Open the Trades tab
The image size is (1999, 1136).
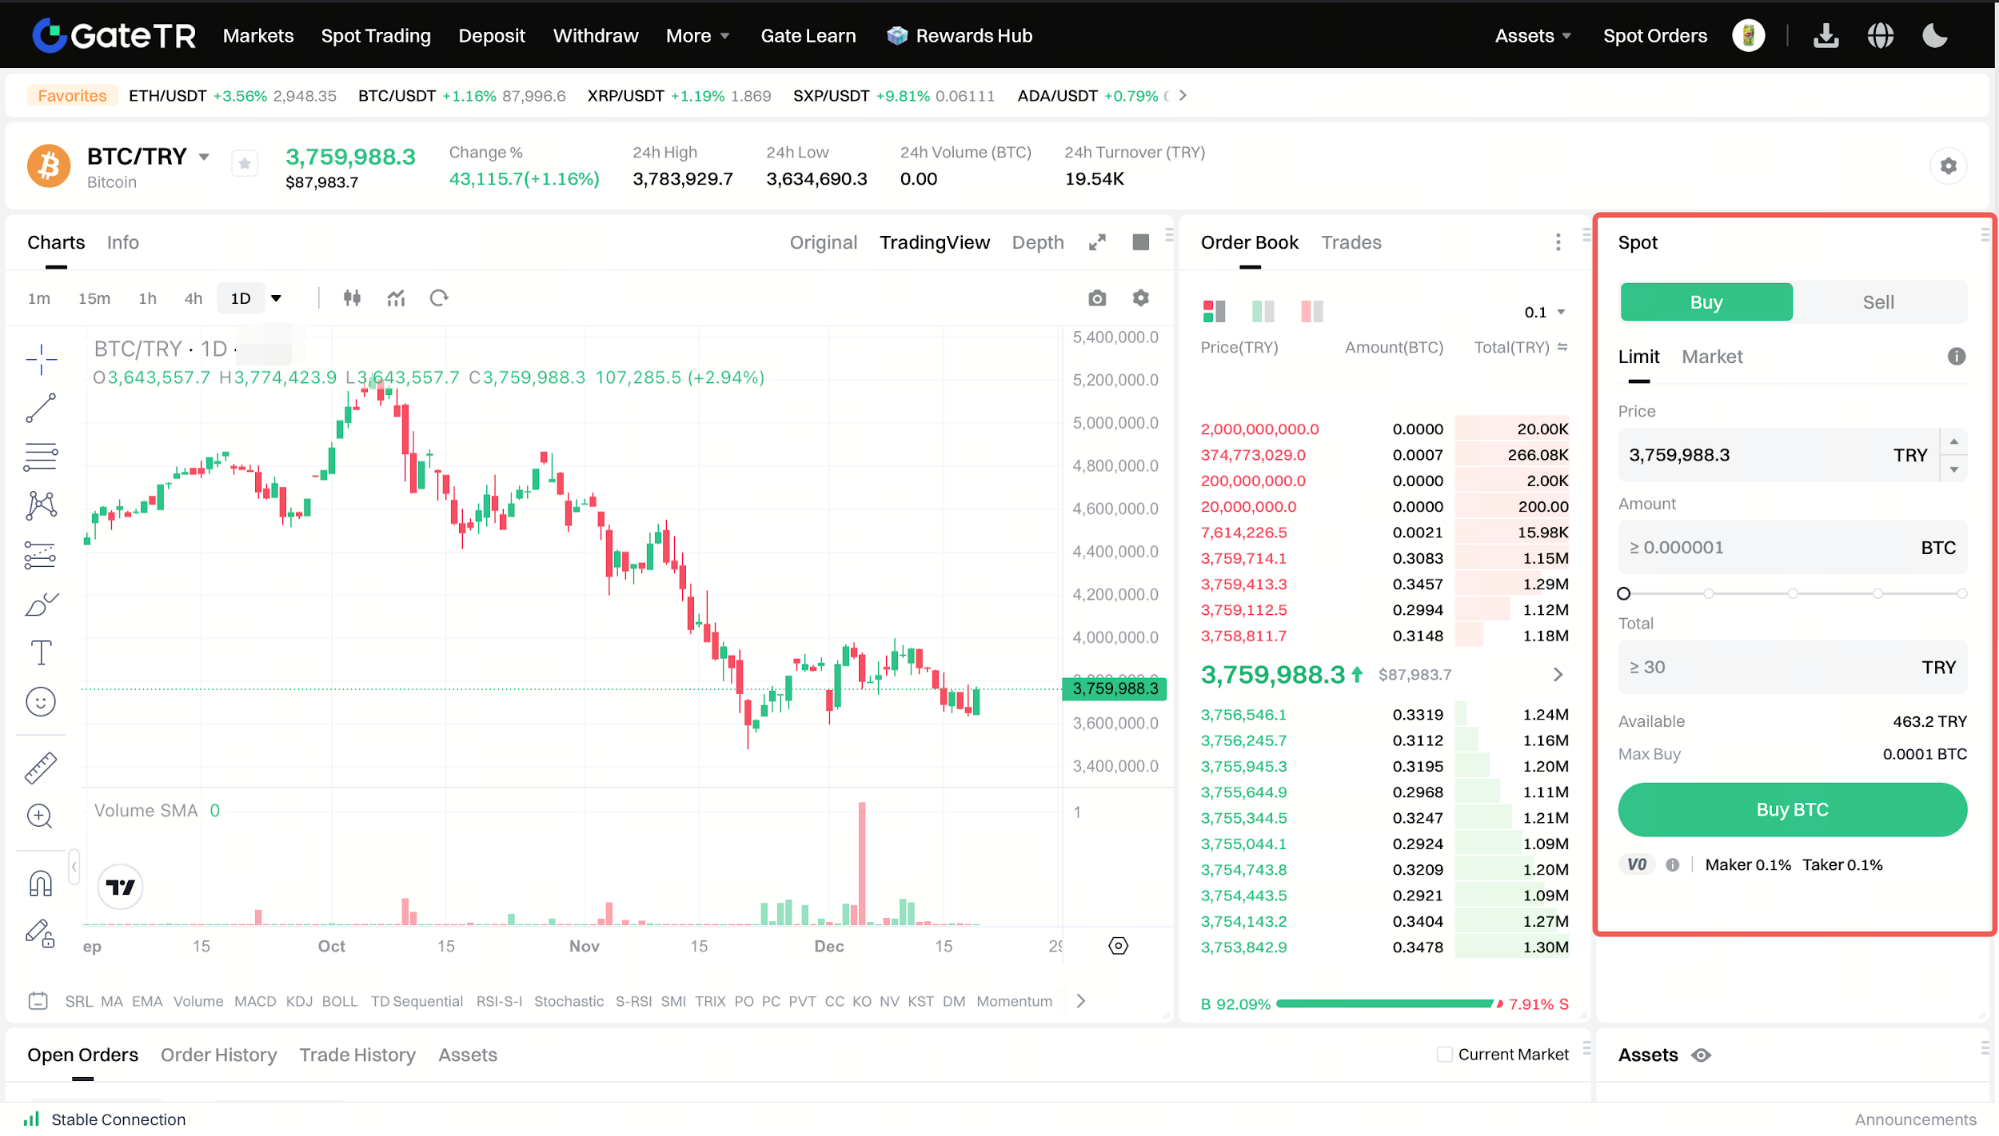point(1350,242)
